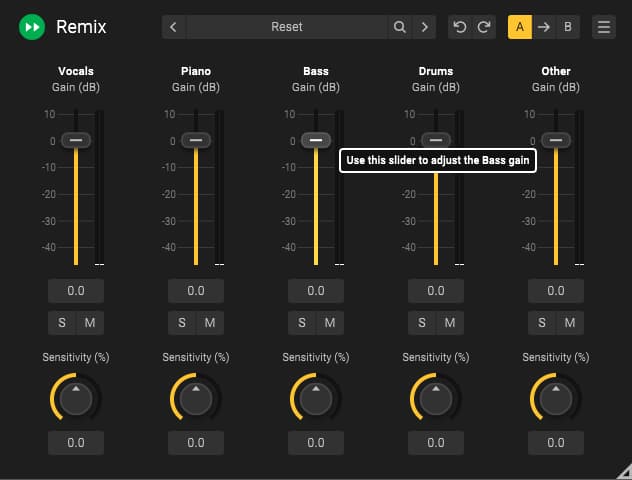Viewport: 632px width, 480px height.
Task: Click the Other sensitivity knob
Action: point(556,398)
